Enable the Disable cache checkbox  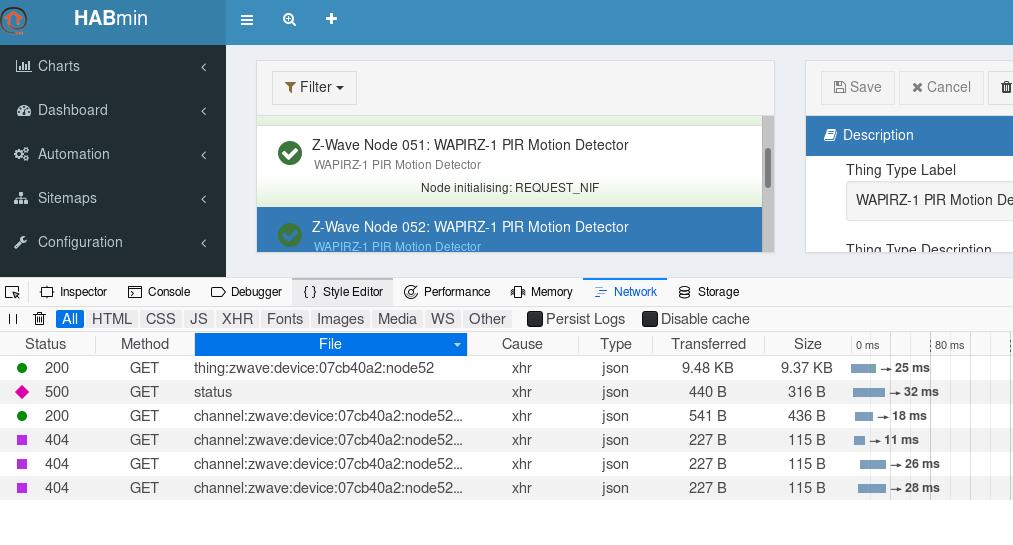click(650, 319)
